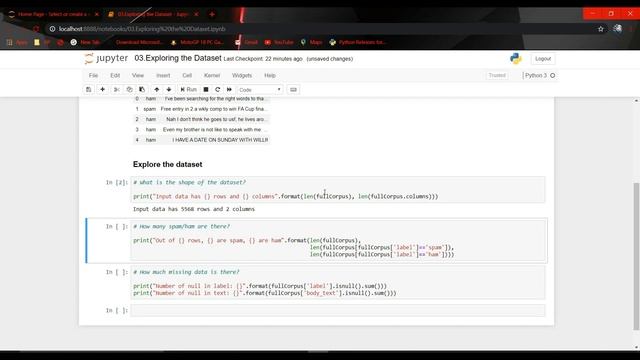Viewport: 640px width, 360px height.
Task: Click the output text Input data has 5568 rows
Action: [x=194, y=209]
